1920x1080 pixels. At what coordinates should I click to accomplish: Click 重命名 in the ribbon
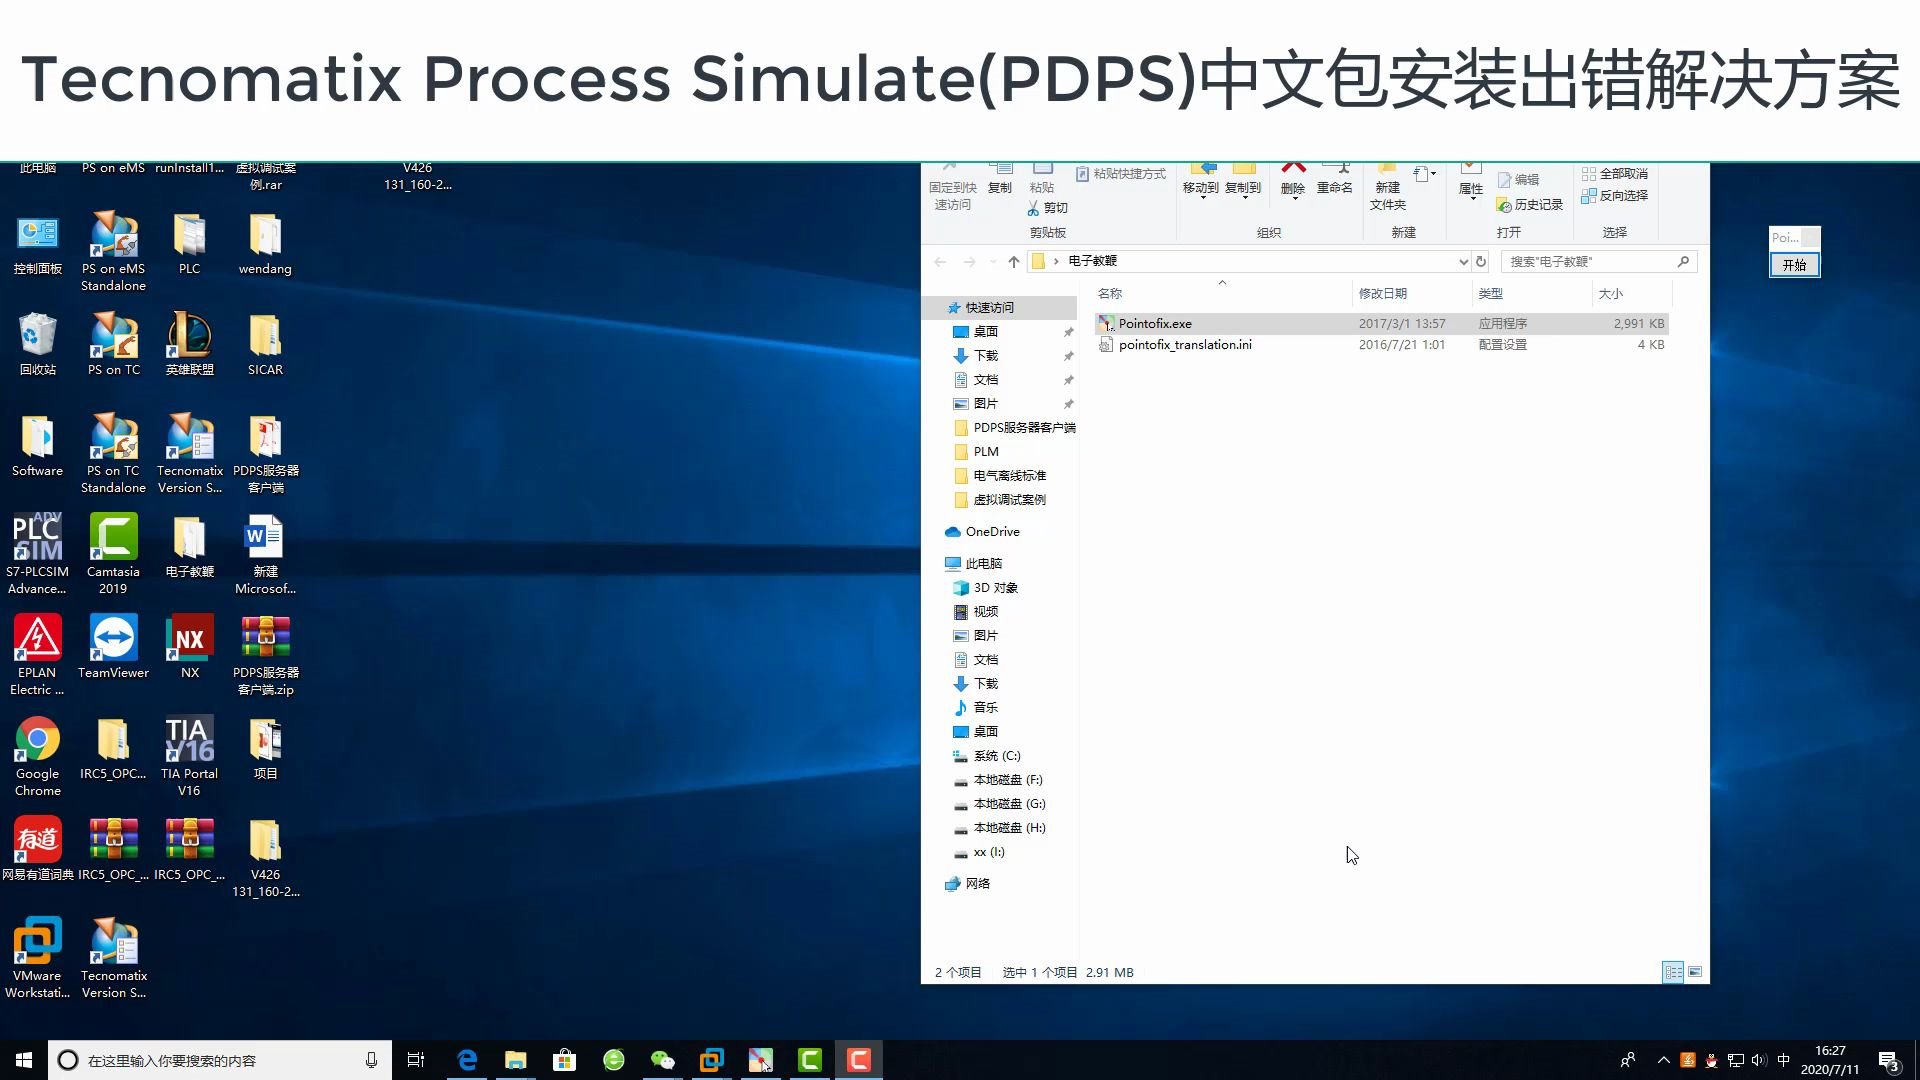coord(1335,178)
